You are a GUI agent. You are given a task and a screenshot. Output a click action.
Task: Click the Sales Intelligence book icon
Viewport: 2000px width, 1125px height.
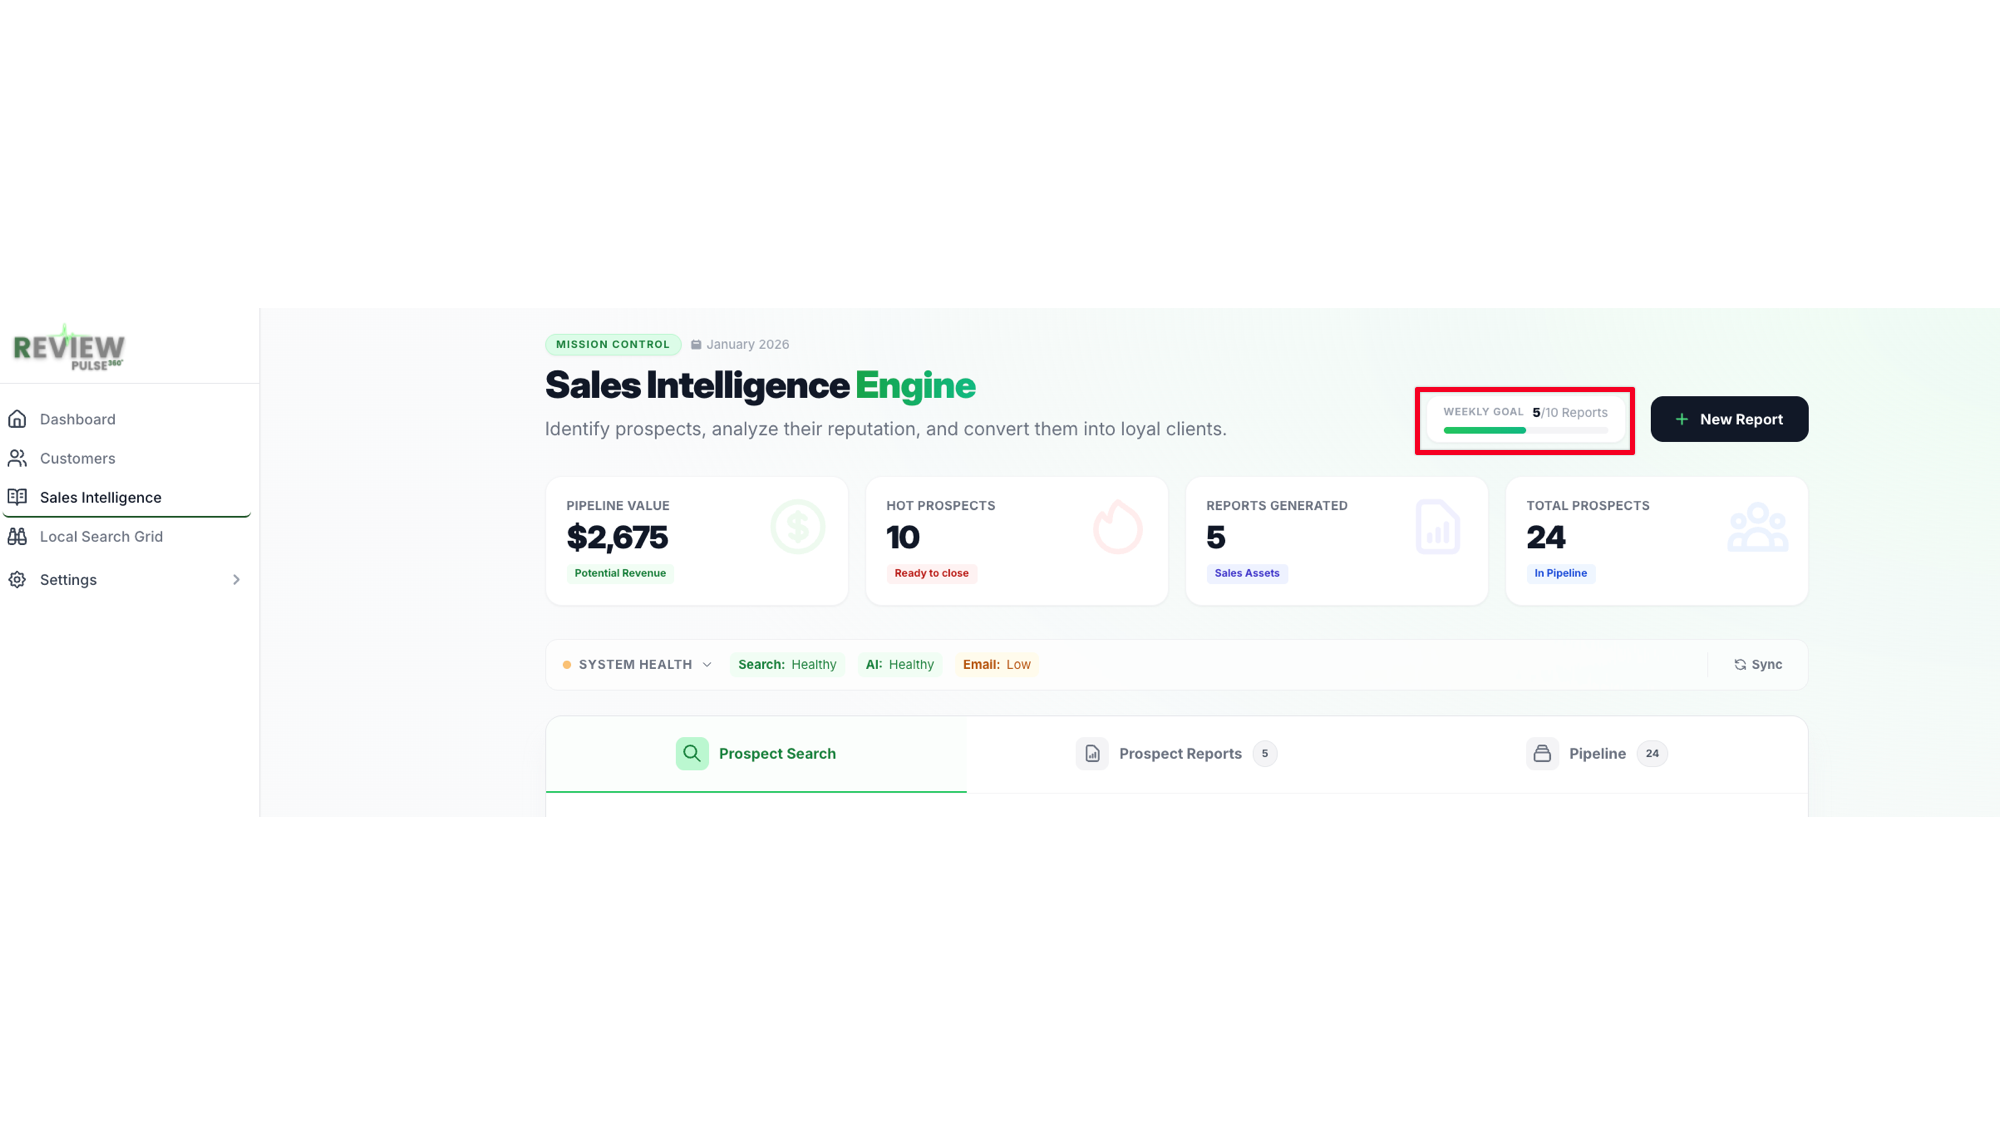point(17,497)
